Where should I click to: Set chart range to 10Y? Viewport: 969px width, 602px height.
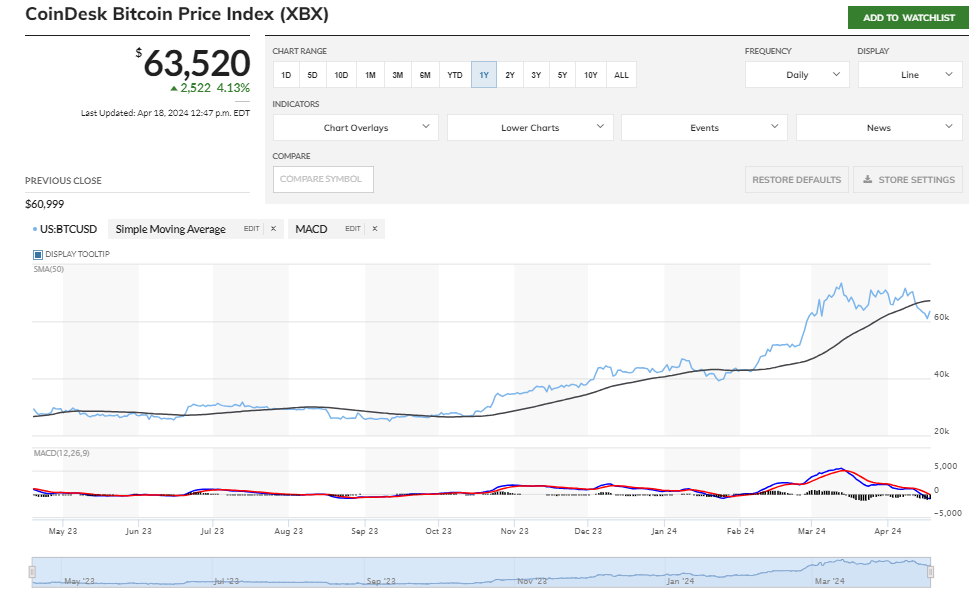(x=591, y=75)
